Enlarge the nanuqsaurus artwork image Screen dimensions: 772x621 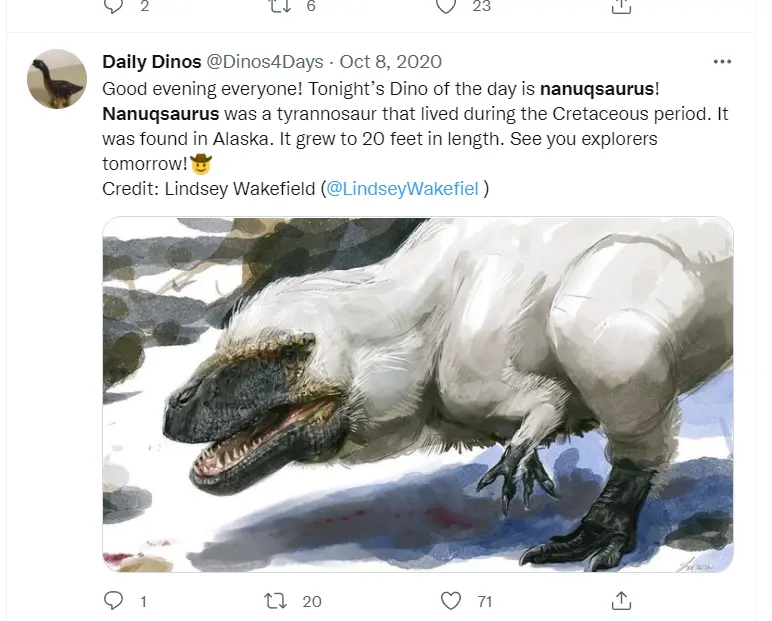(418, 395)
